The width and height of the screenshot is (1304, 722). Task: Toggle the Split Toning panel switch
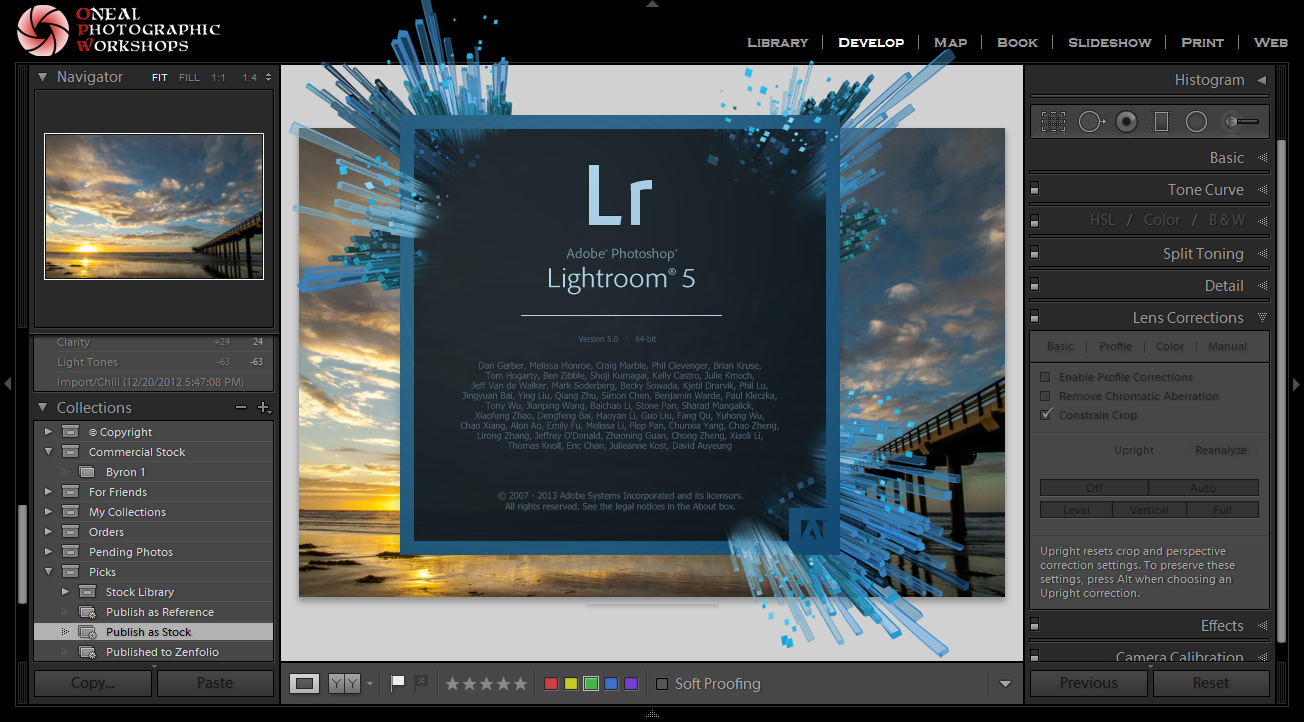1035,252
